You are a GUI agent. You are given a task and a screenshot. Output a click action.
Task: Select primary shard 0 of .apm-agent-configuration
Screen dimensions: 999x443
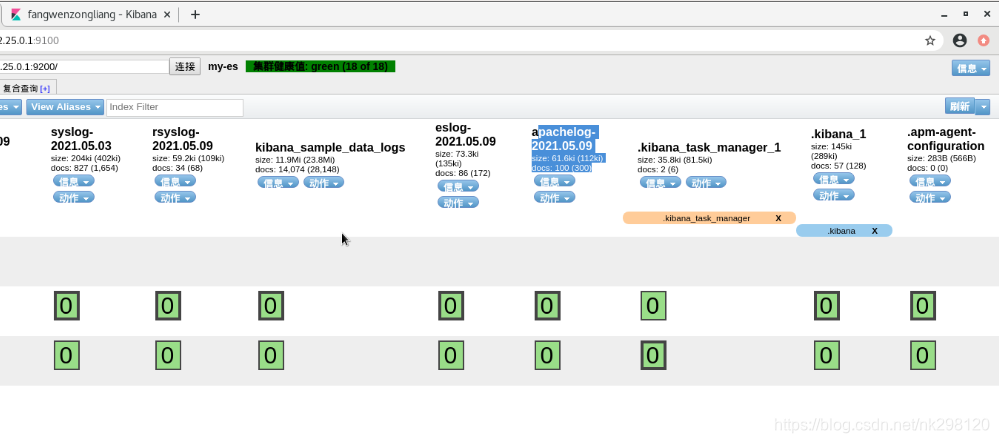(x=923, y=306)
